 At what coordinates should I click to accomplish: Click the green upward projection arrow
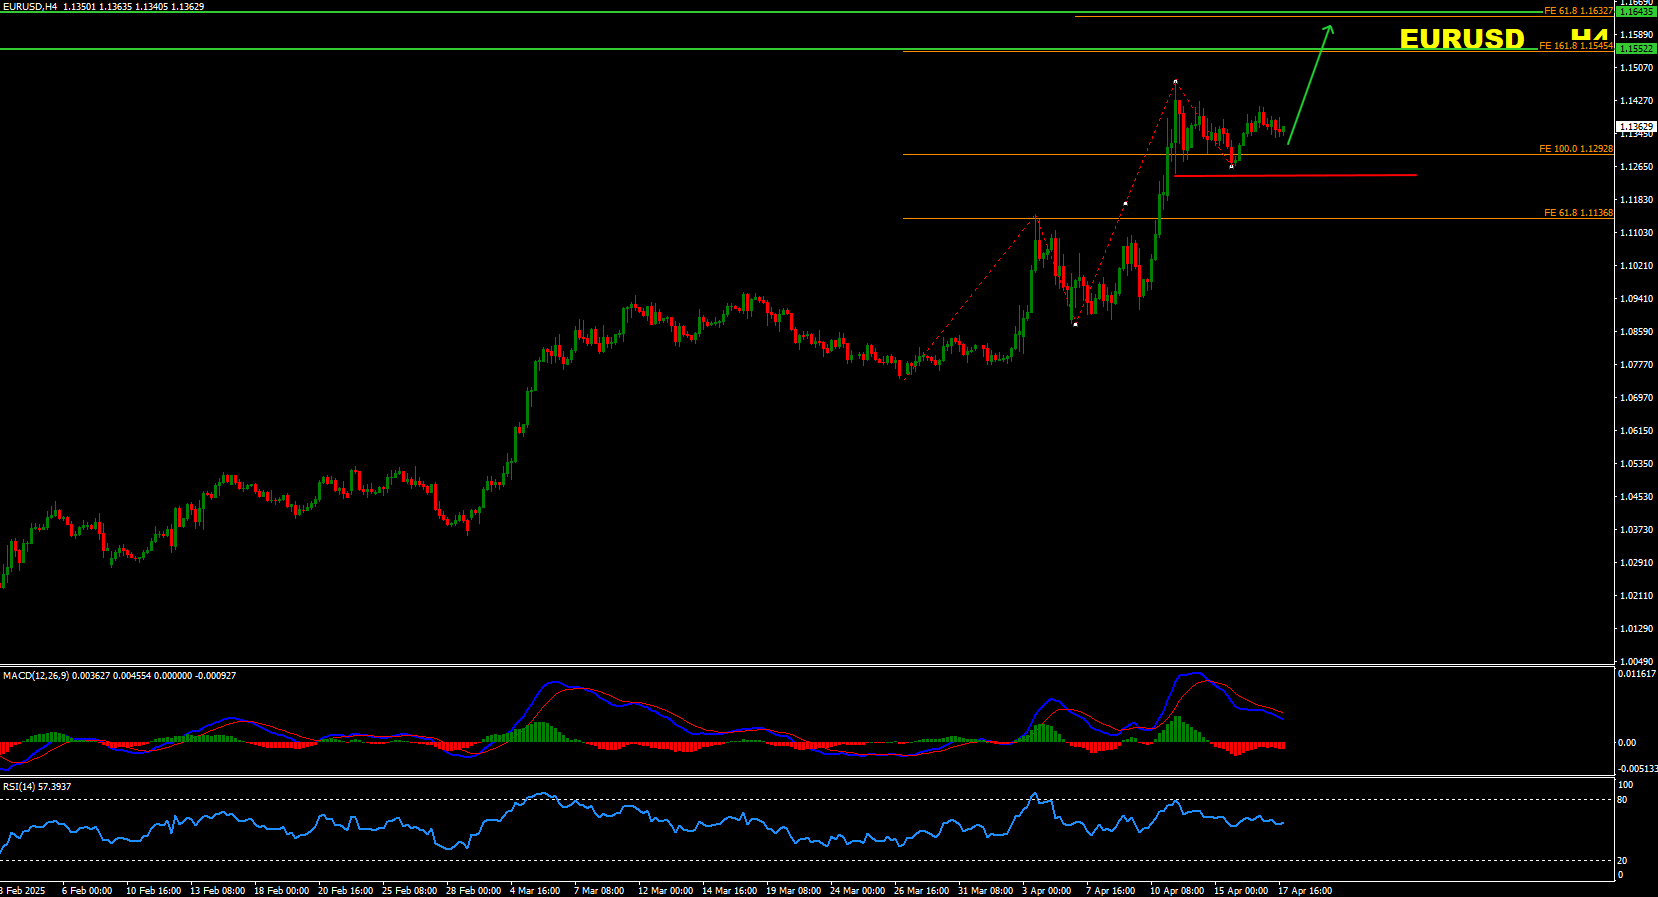tap(1309, 85)
